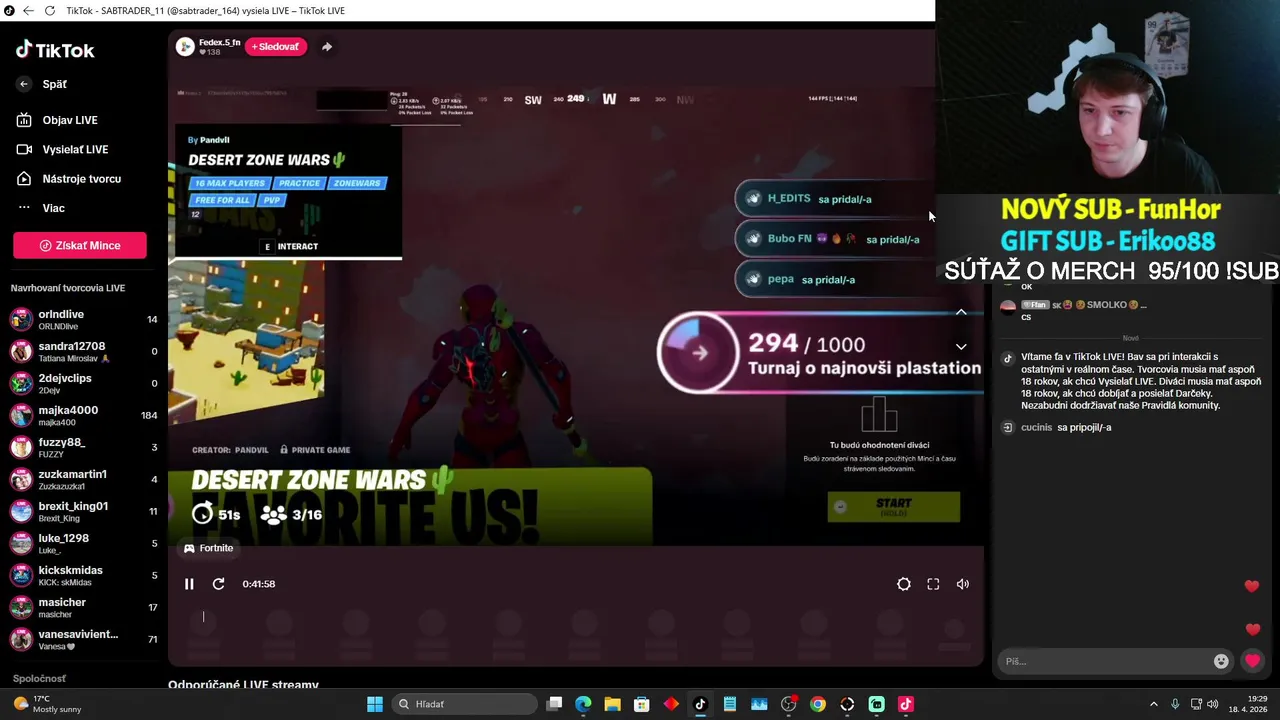
Task: Click the Bubo FN joined notification
Action: 835,239
